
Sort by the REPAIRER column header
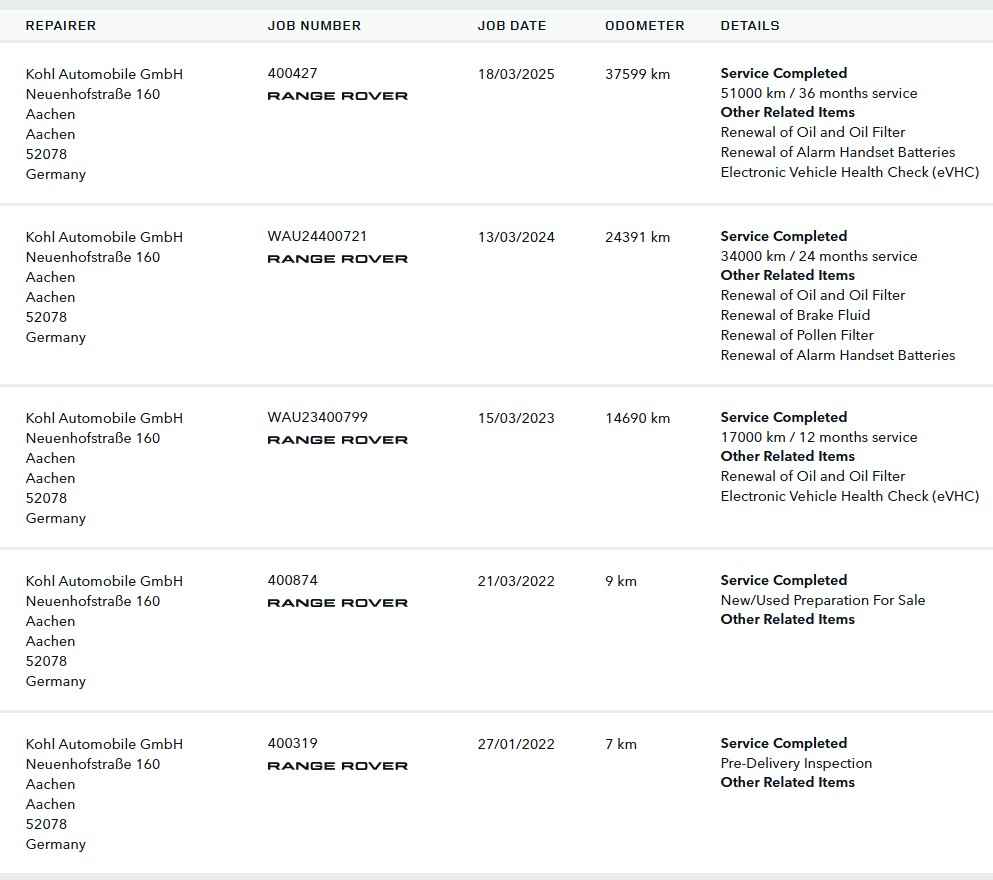[61, 25]
